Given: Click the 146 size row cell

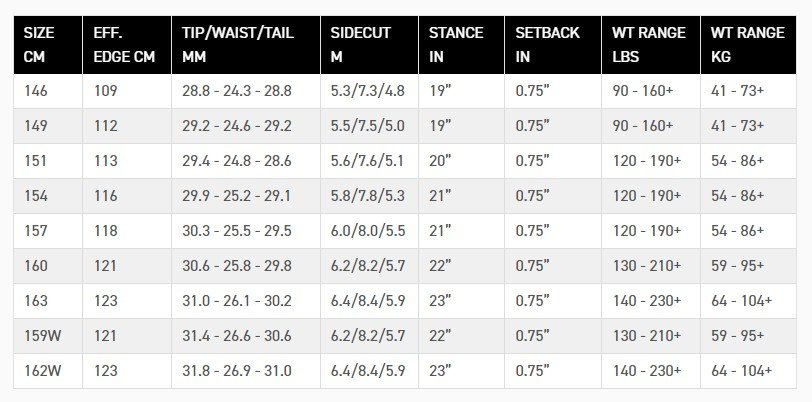Looking at the screenshot, I should (48, 91).
